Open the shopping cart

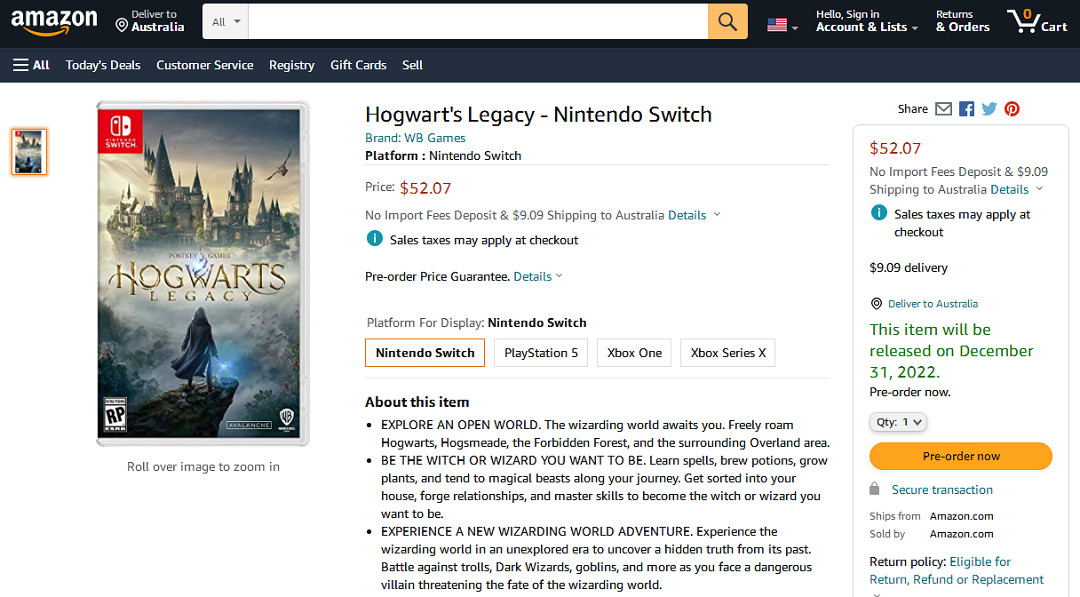[1037, 22]
